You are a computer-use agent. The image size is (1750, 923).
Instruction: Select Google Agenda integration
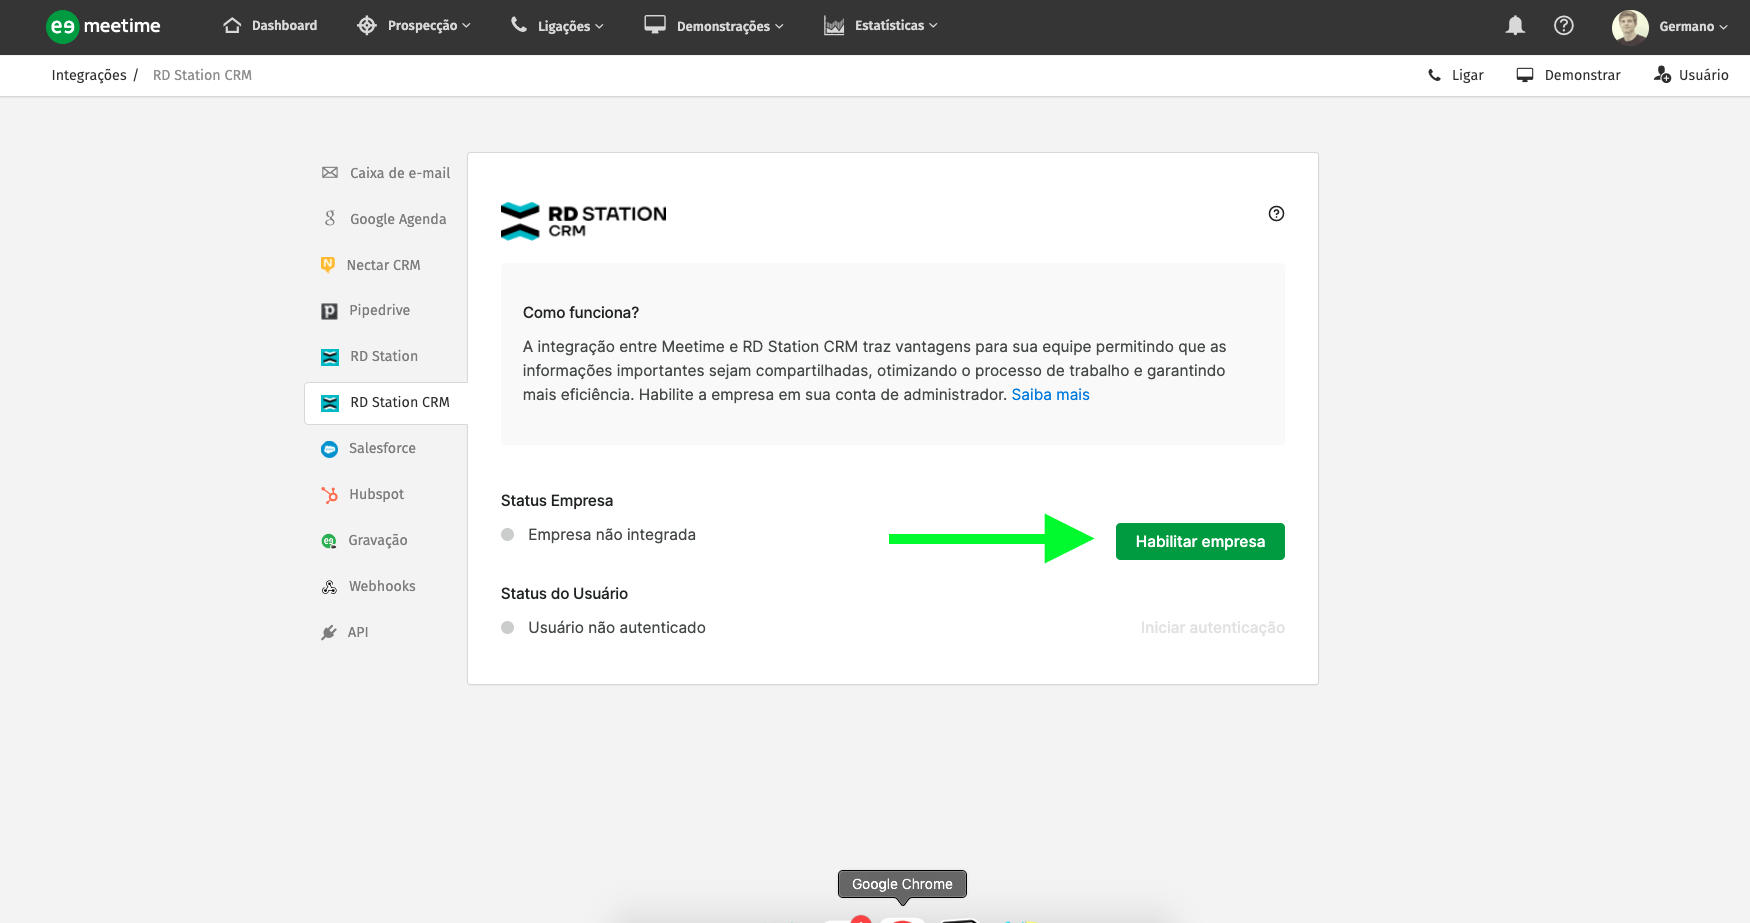pyautogui.click(x=386, y=219)
